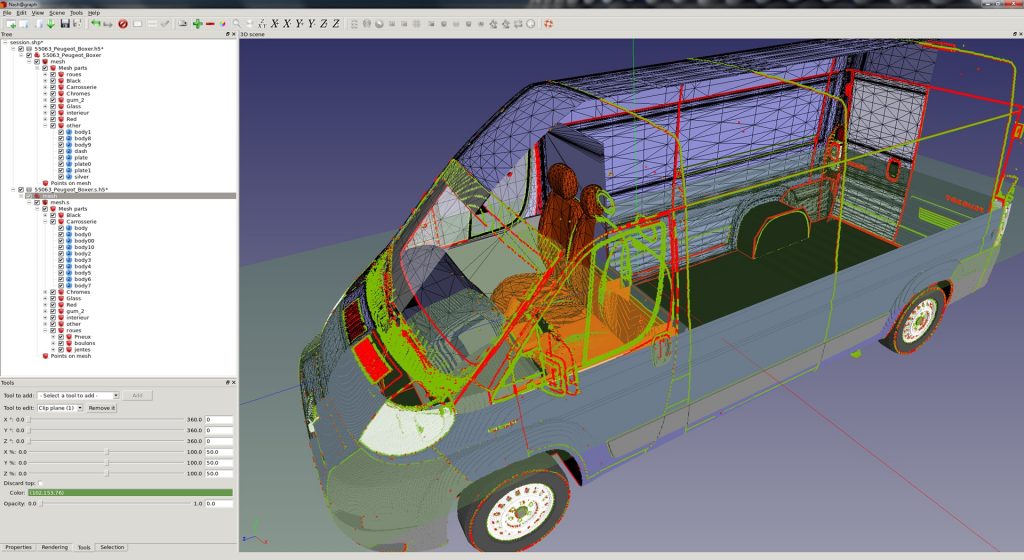The width and height of the screenshot is (1024, 560).
Task: Expand the Pneux tree node
Action: point(53,337)
